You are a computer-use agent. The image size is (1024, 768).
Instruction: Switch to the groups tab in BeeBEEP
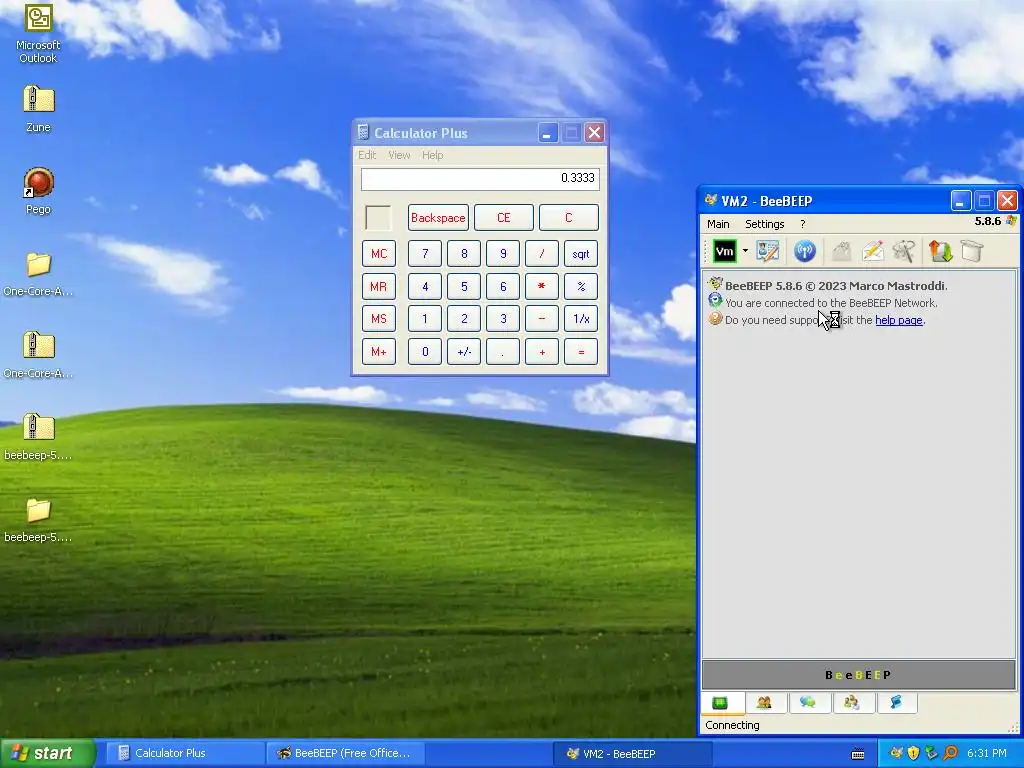pos(852,703)
